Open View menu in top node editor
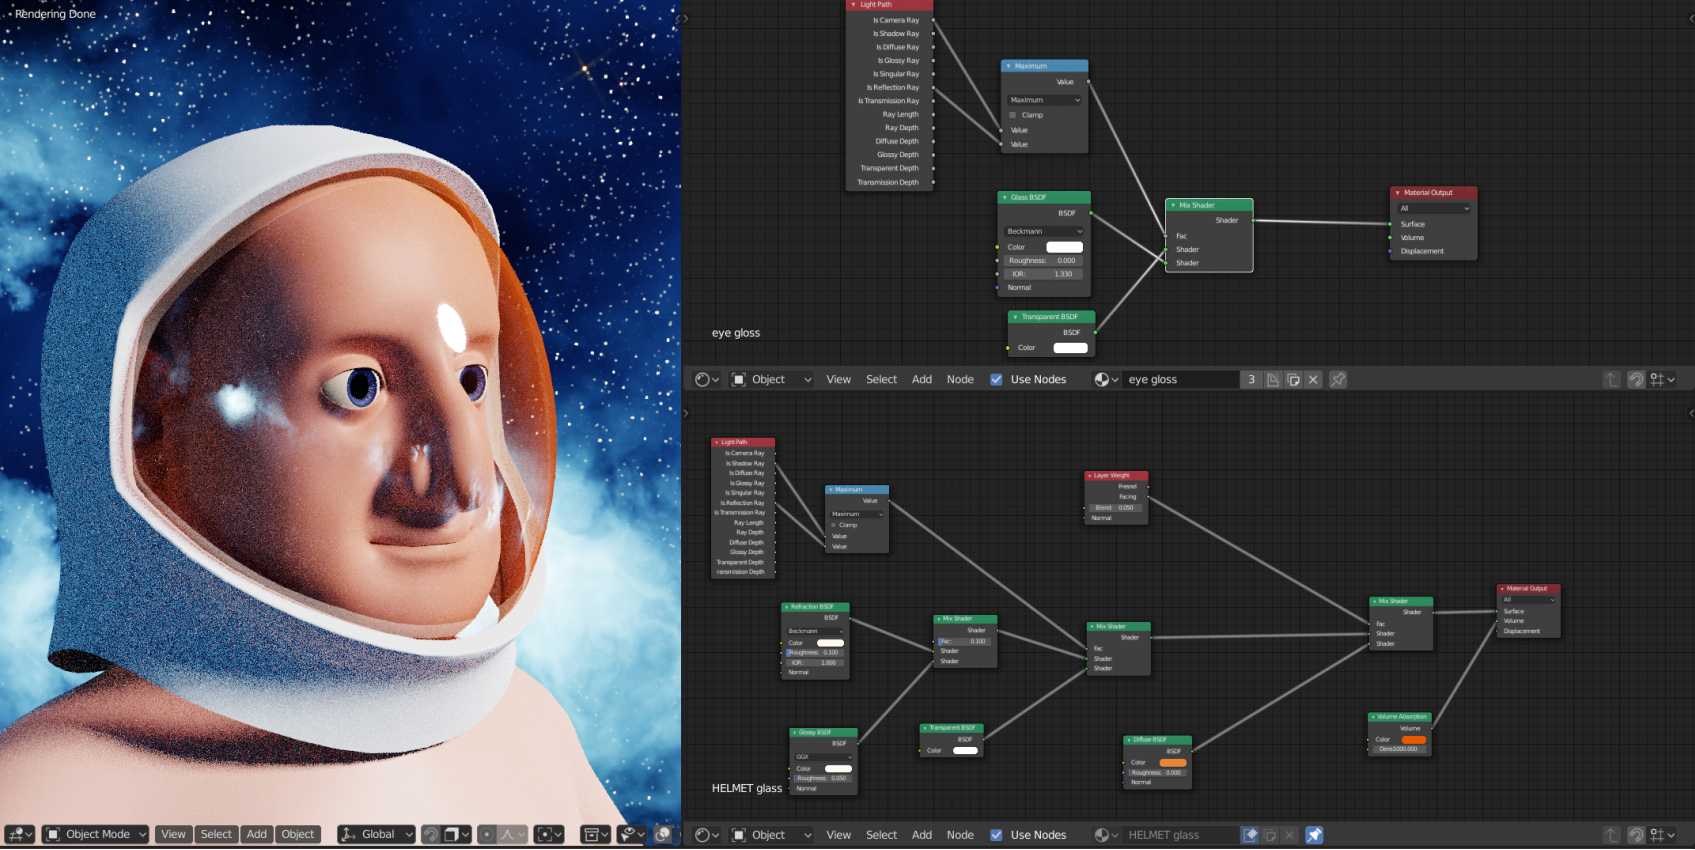Image resolution: width=1695 pixels, height=850 pixels. click(839, 379)
